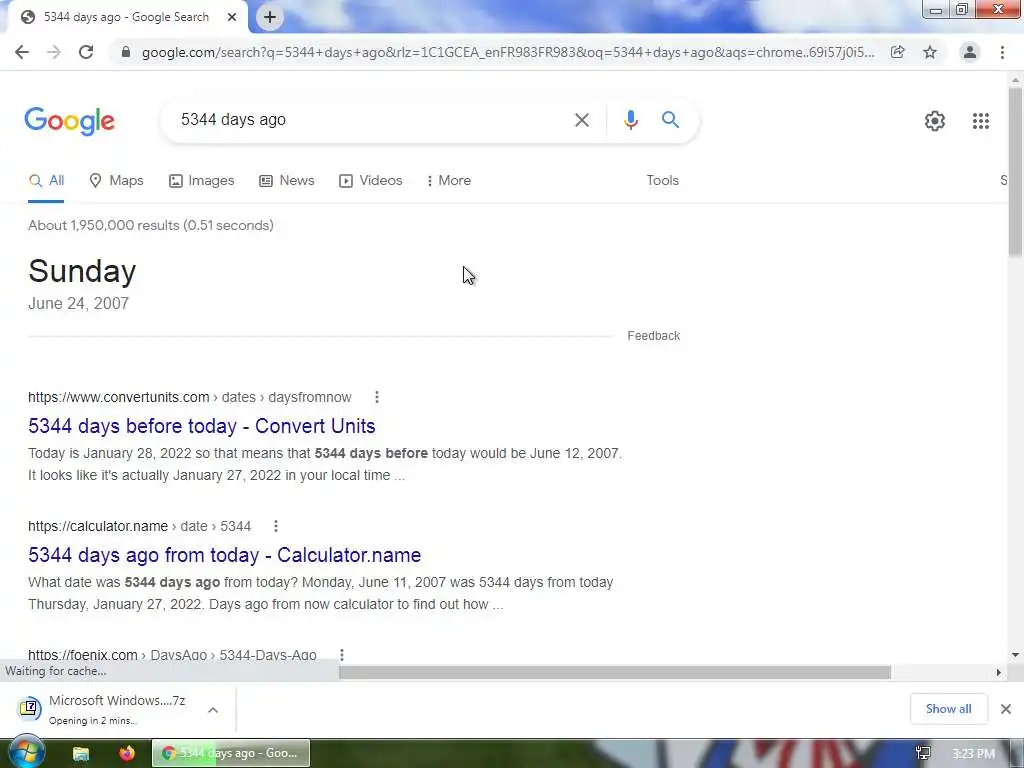Open the 5344 days before today link
The width and height of the screenshot is (1024, 768).
click(202, 426)
